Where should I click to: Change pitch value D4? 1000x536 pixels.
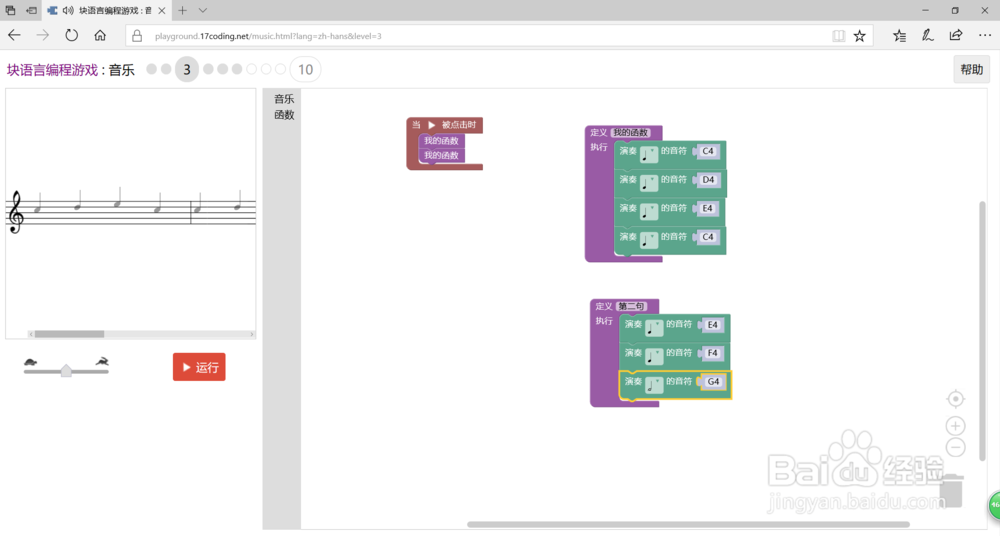pyautogui.click(x=708, y=180)
